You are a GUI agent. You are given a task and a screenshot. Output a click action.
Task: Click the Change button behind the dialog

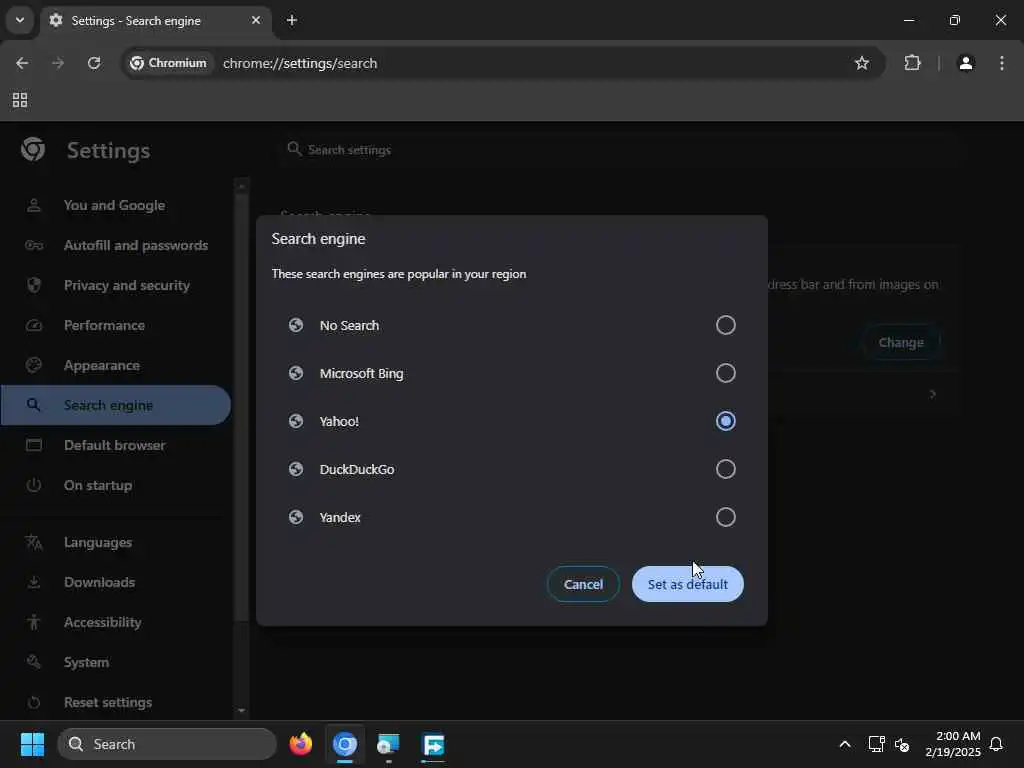point(901,342)
